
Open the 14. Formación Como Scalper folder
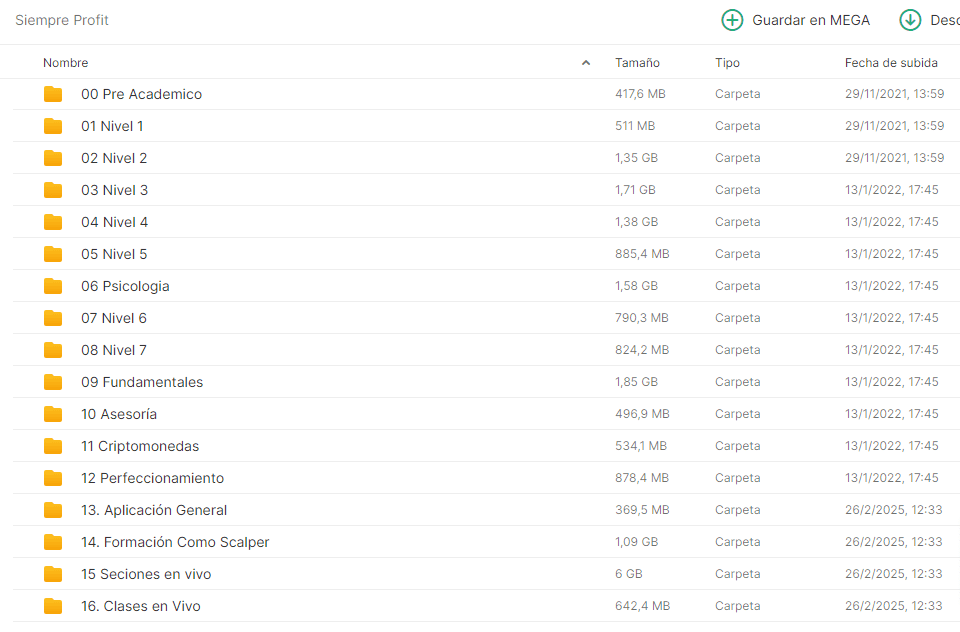click(x=175, y=542)
